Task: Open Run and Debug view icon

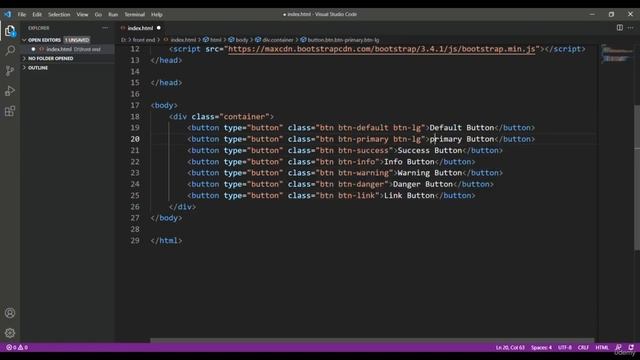Action: [x=10, y=91]
